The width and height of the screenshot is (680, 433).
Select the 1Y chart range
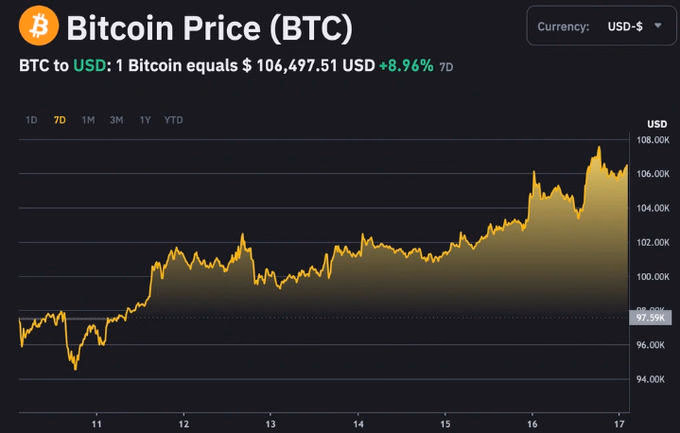pos(145,120)
